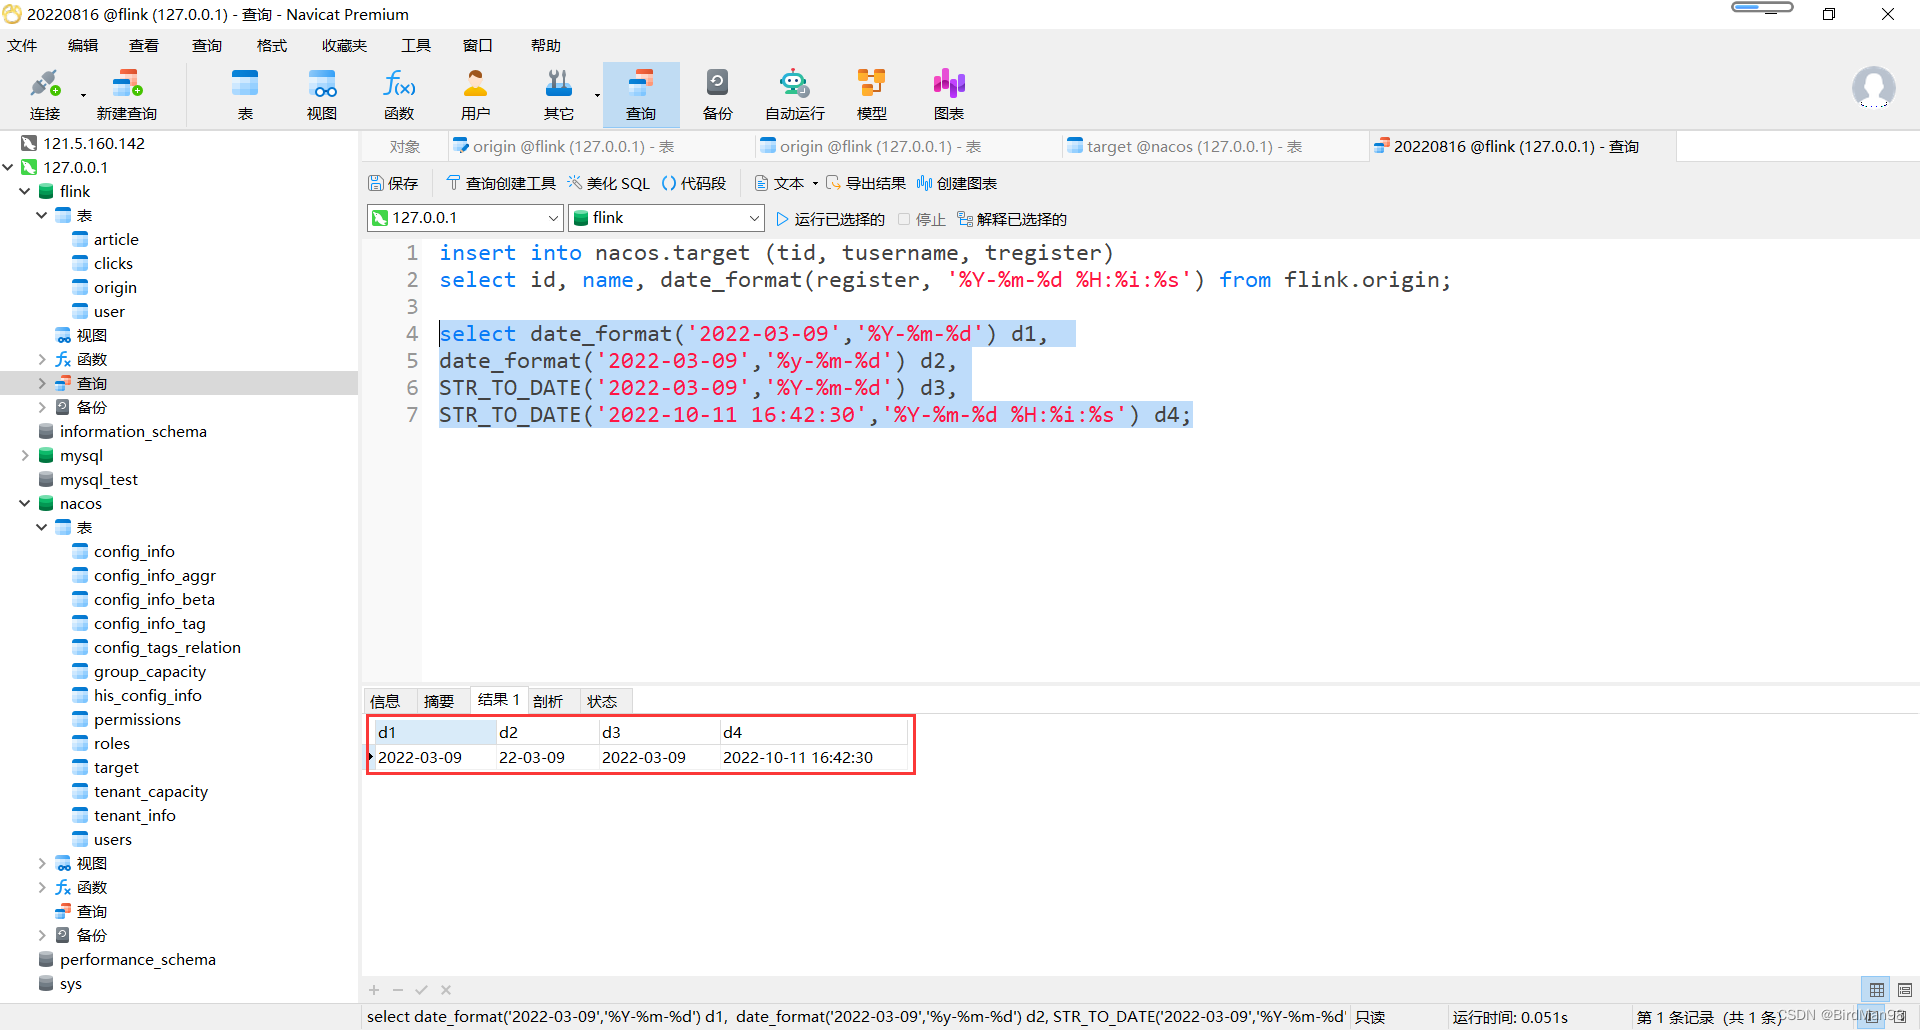Collapse the 127.0.0.1 connection tree node
Screen dimensions: 1920x1030
tap(8, 168)
